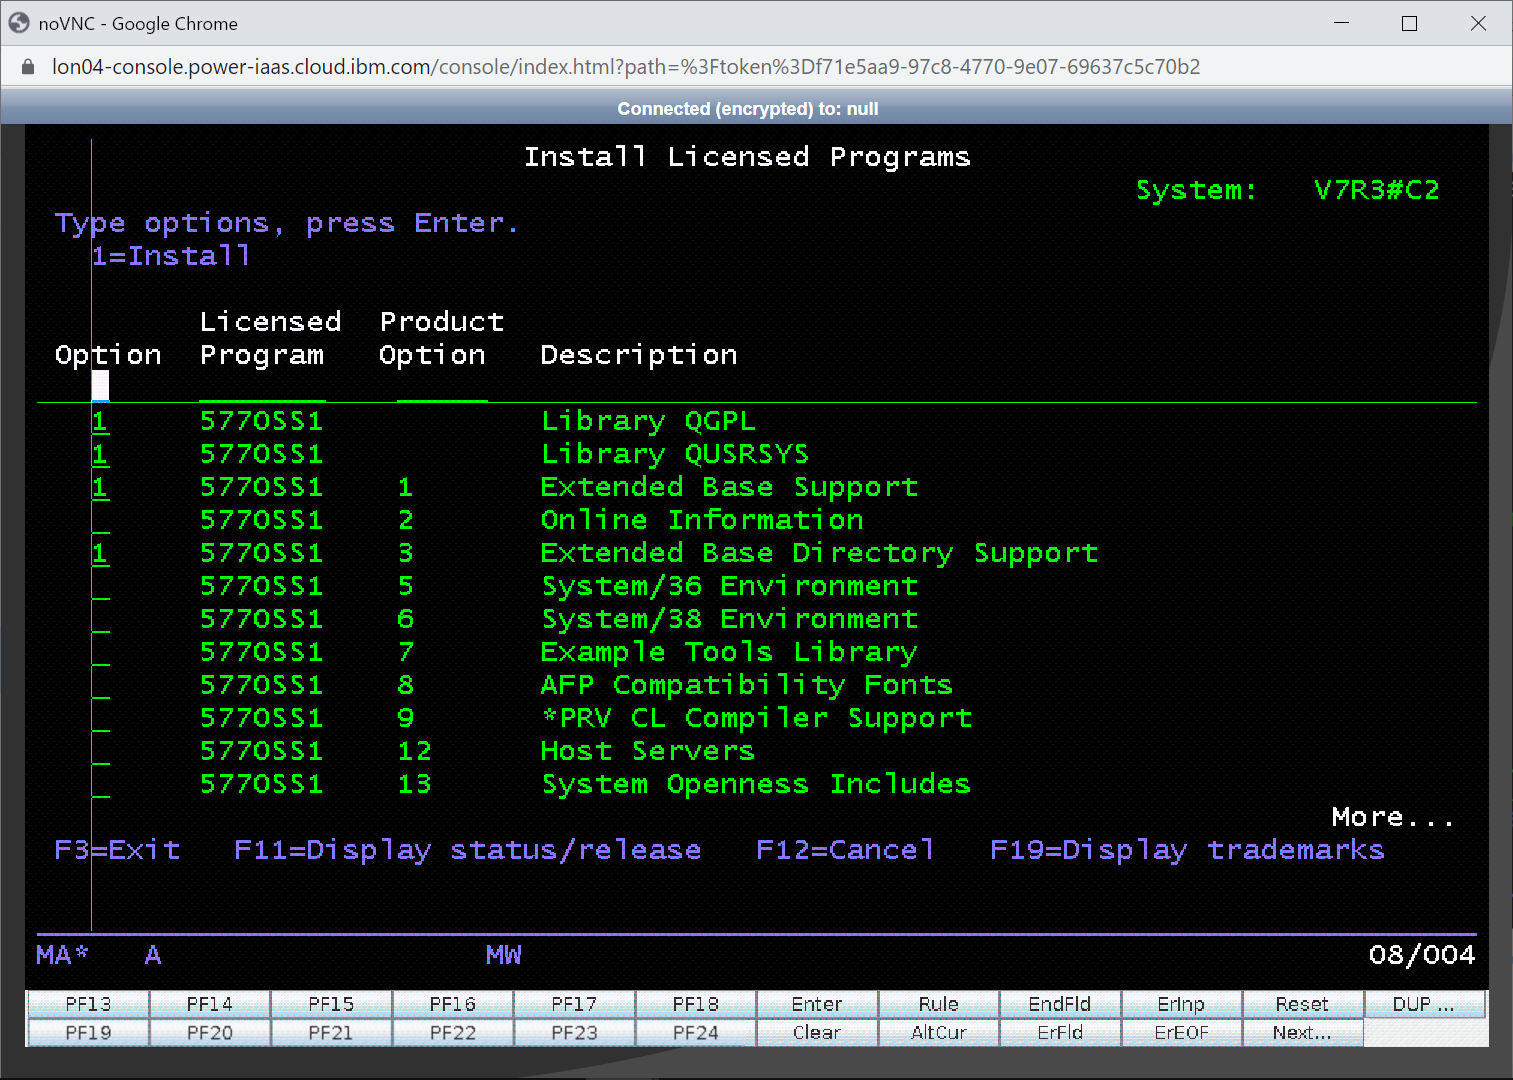Click the PF14 function key button

pyautogui.click(x=210, y=1004)
